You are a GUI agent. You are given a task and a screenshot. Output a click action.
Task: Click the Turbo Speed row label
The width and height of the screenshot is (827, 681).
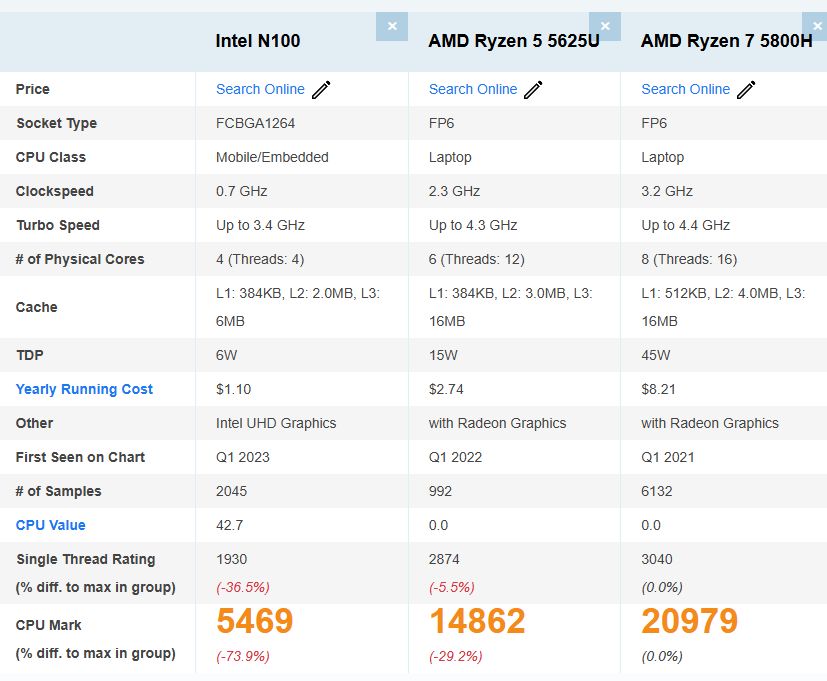57,225
